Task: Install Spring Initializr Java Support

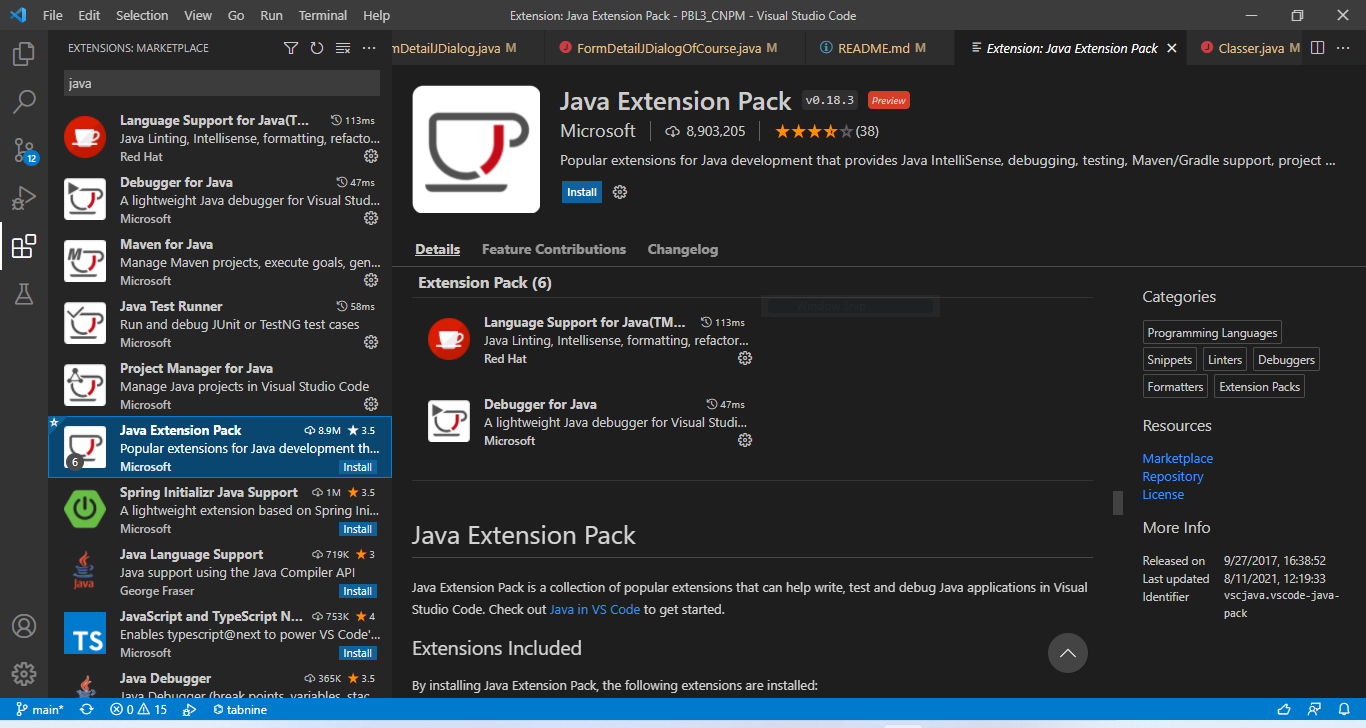Action: [358, 529]
